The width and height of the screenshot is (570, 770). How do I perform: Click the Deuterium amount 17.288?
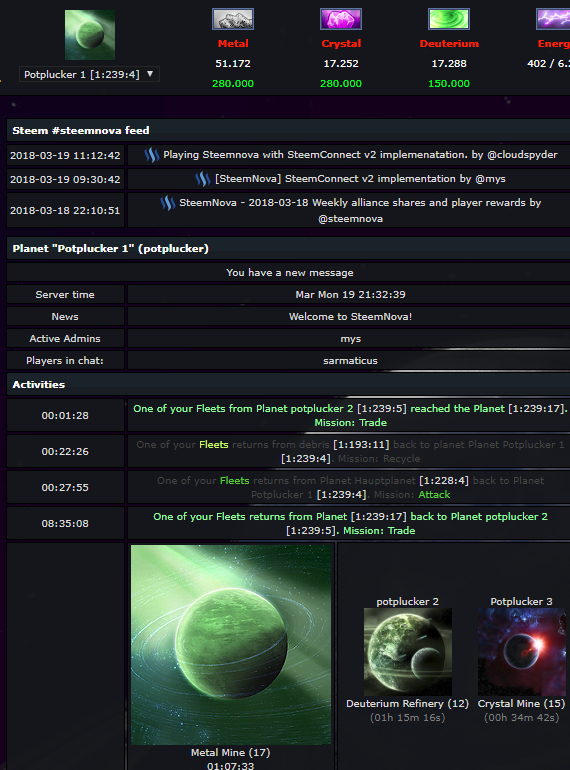click(x=449, y=63)
